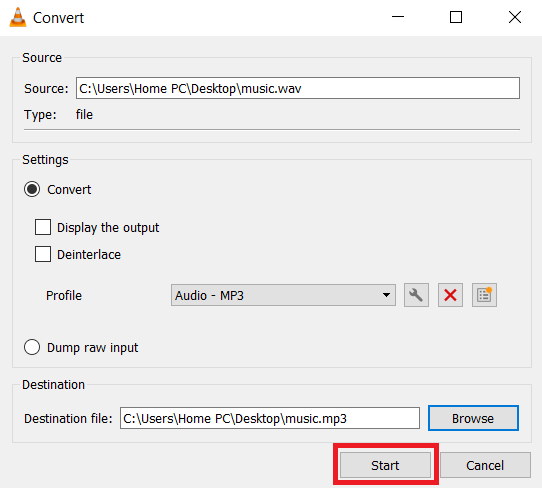Click the VLC cone icon in title bar
The width and height of the screenshot is (542, 488).
[18, 17]
